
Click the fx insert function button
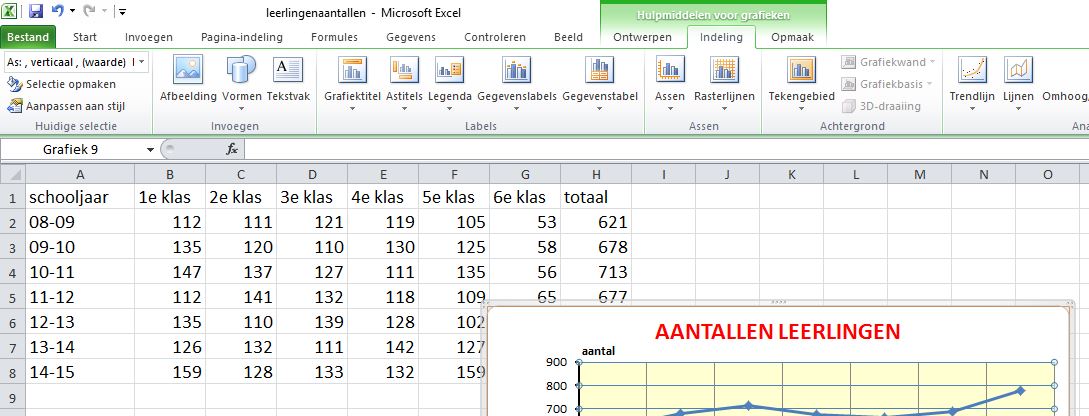[x=232, y=149]
